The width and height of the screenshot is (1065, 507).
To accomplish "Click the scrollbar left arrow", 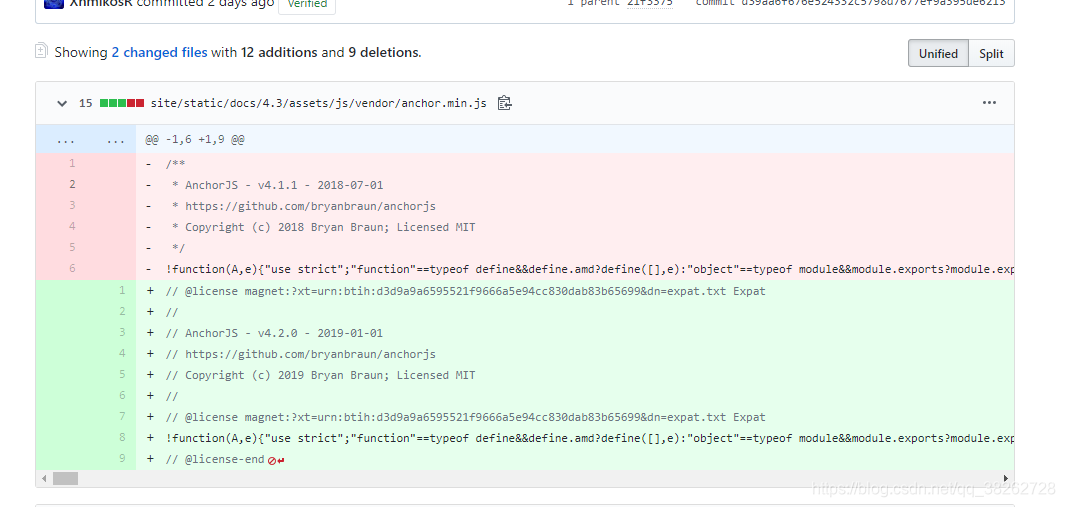I will tap(44, 478).
